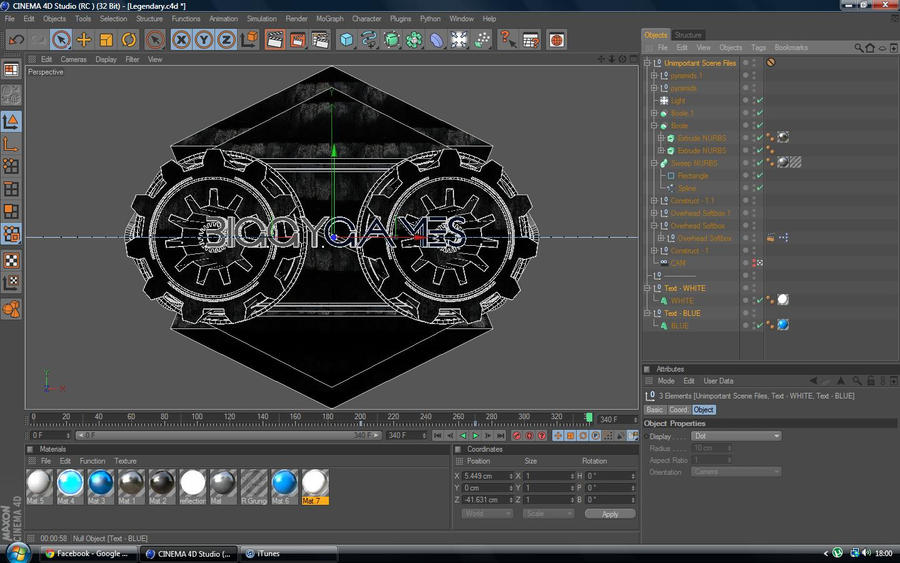Toggle the X-axis lock

(x=181, y=40)
